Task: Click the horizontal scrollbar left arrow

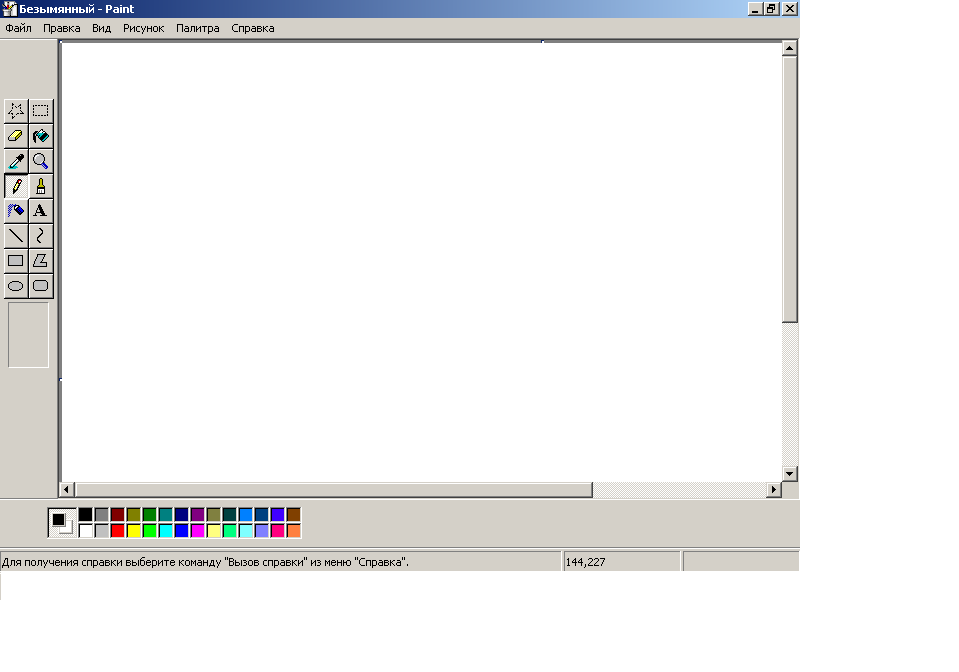Action: coord(67,490)
